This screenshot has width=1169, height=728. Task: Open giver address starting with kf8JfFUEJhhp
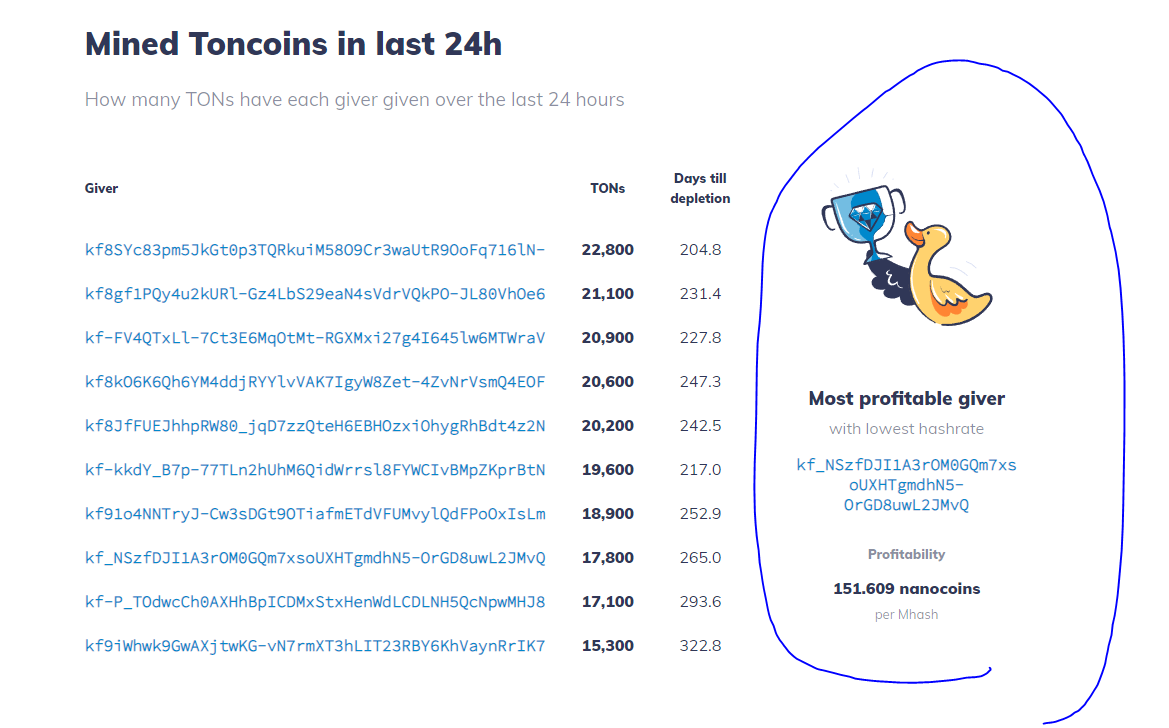pos(315,426)
